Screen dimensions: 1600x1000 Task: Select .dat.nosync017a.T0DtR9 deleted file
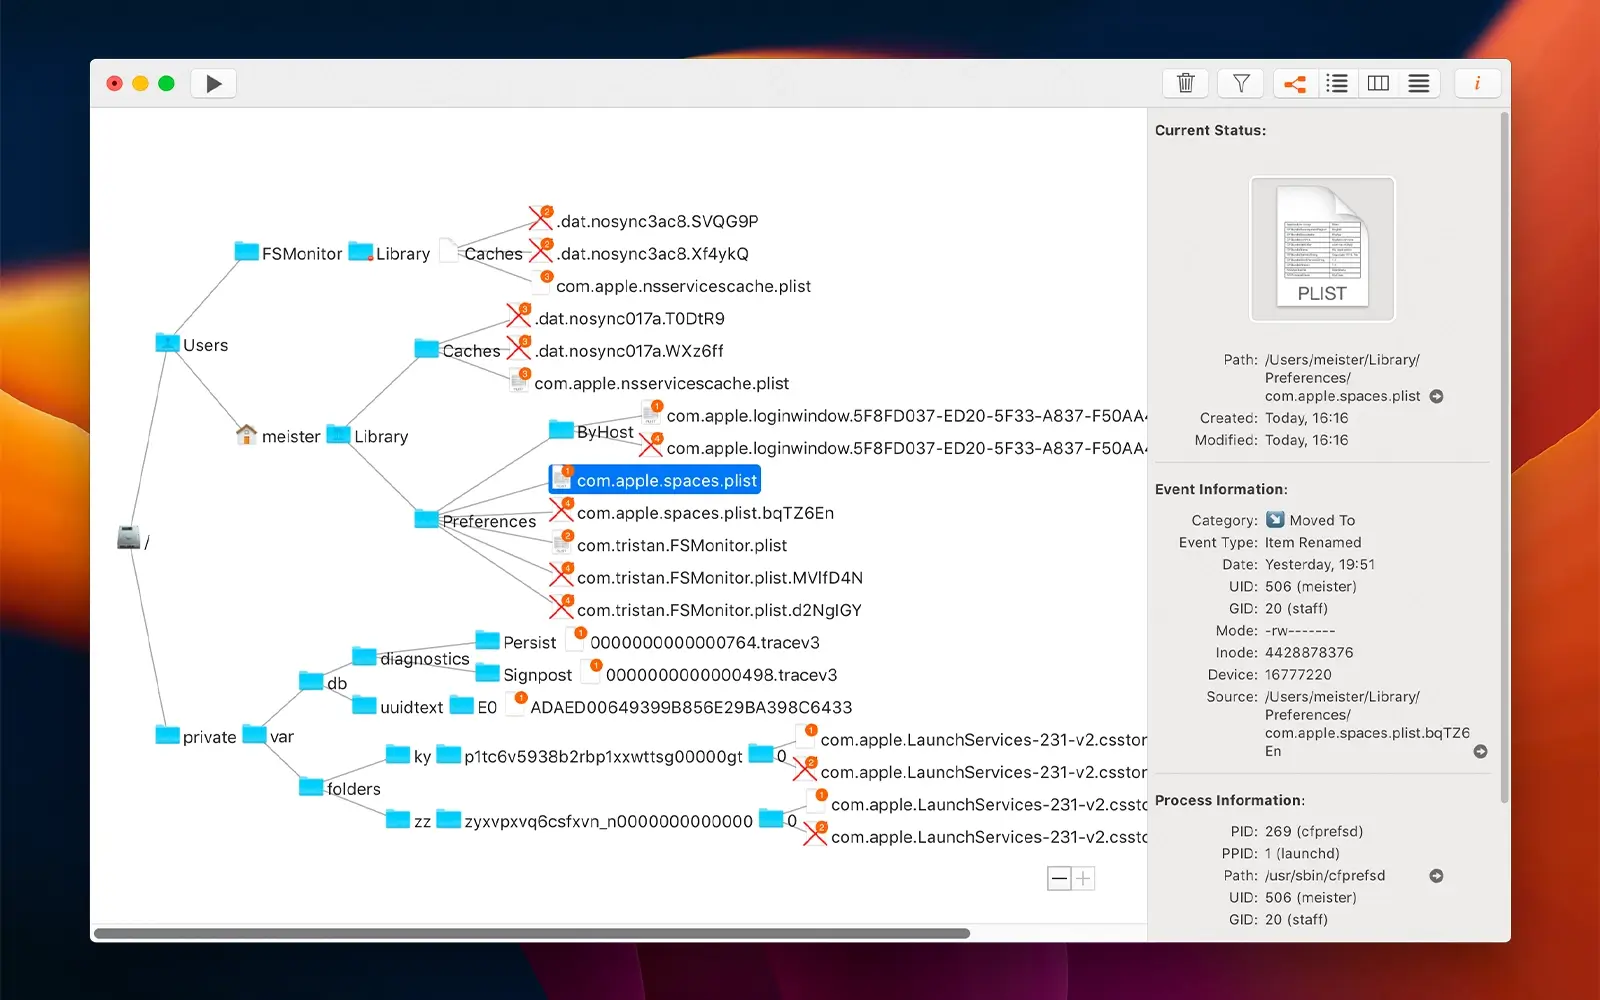point(616,318)
